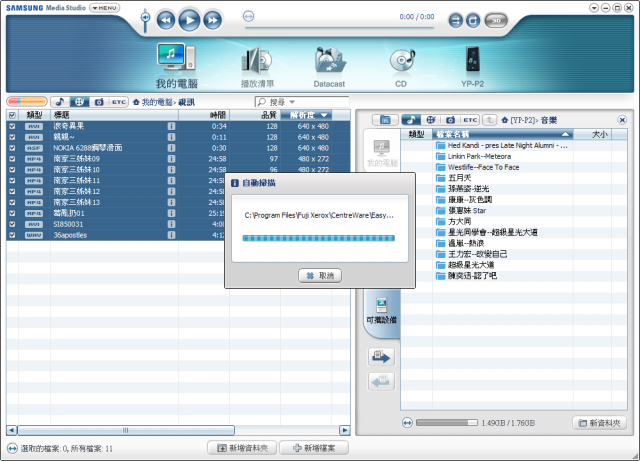Play the current media
The image size is (640, 461).
coord(189,20)
